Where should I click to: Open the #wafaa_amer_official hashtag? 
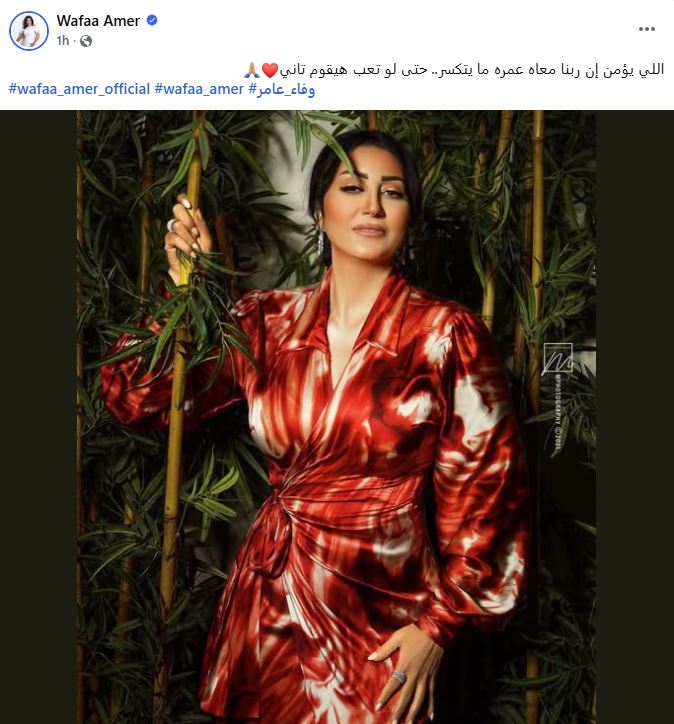(79, 89)
